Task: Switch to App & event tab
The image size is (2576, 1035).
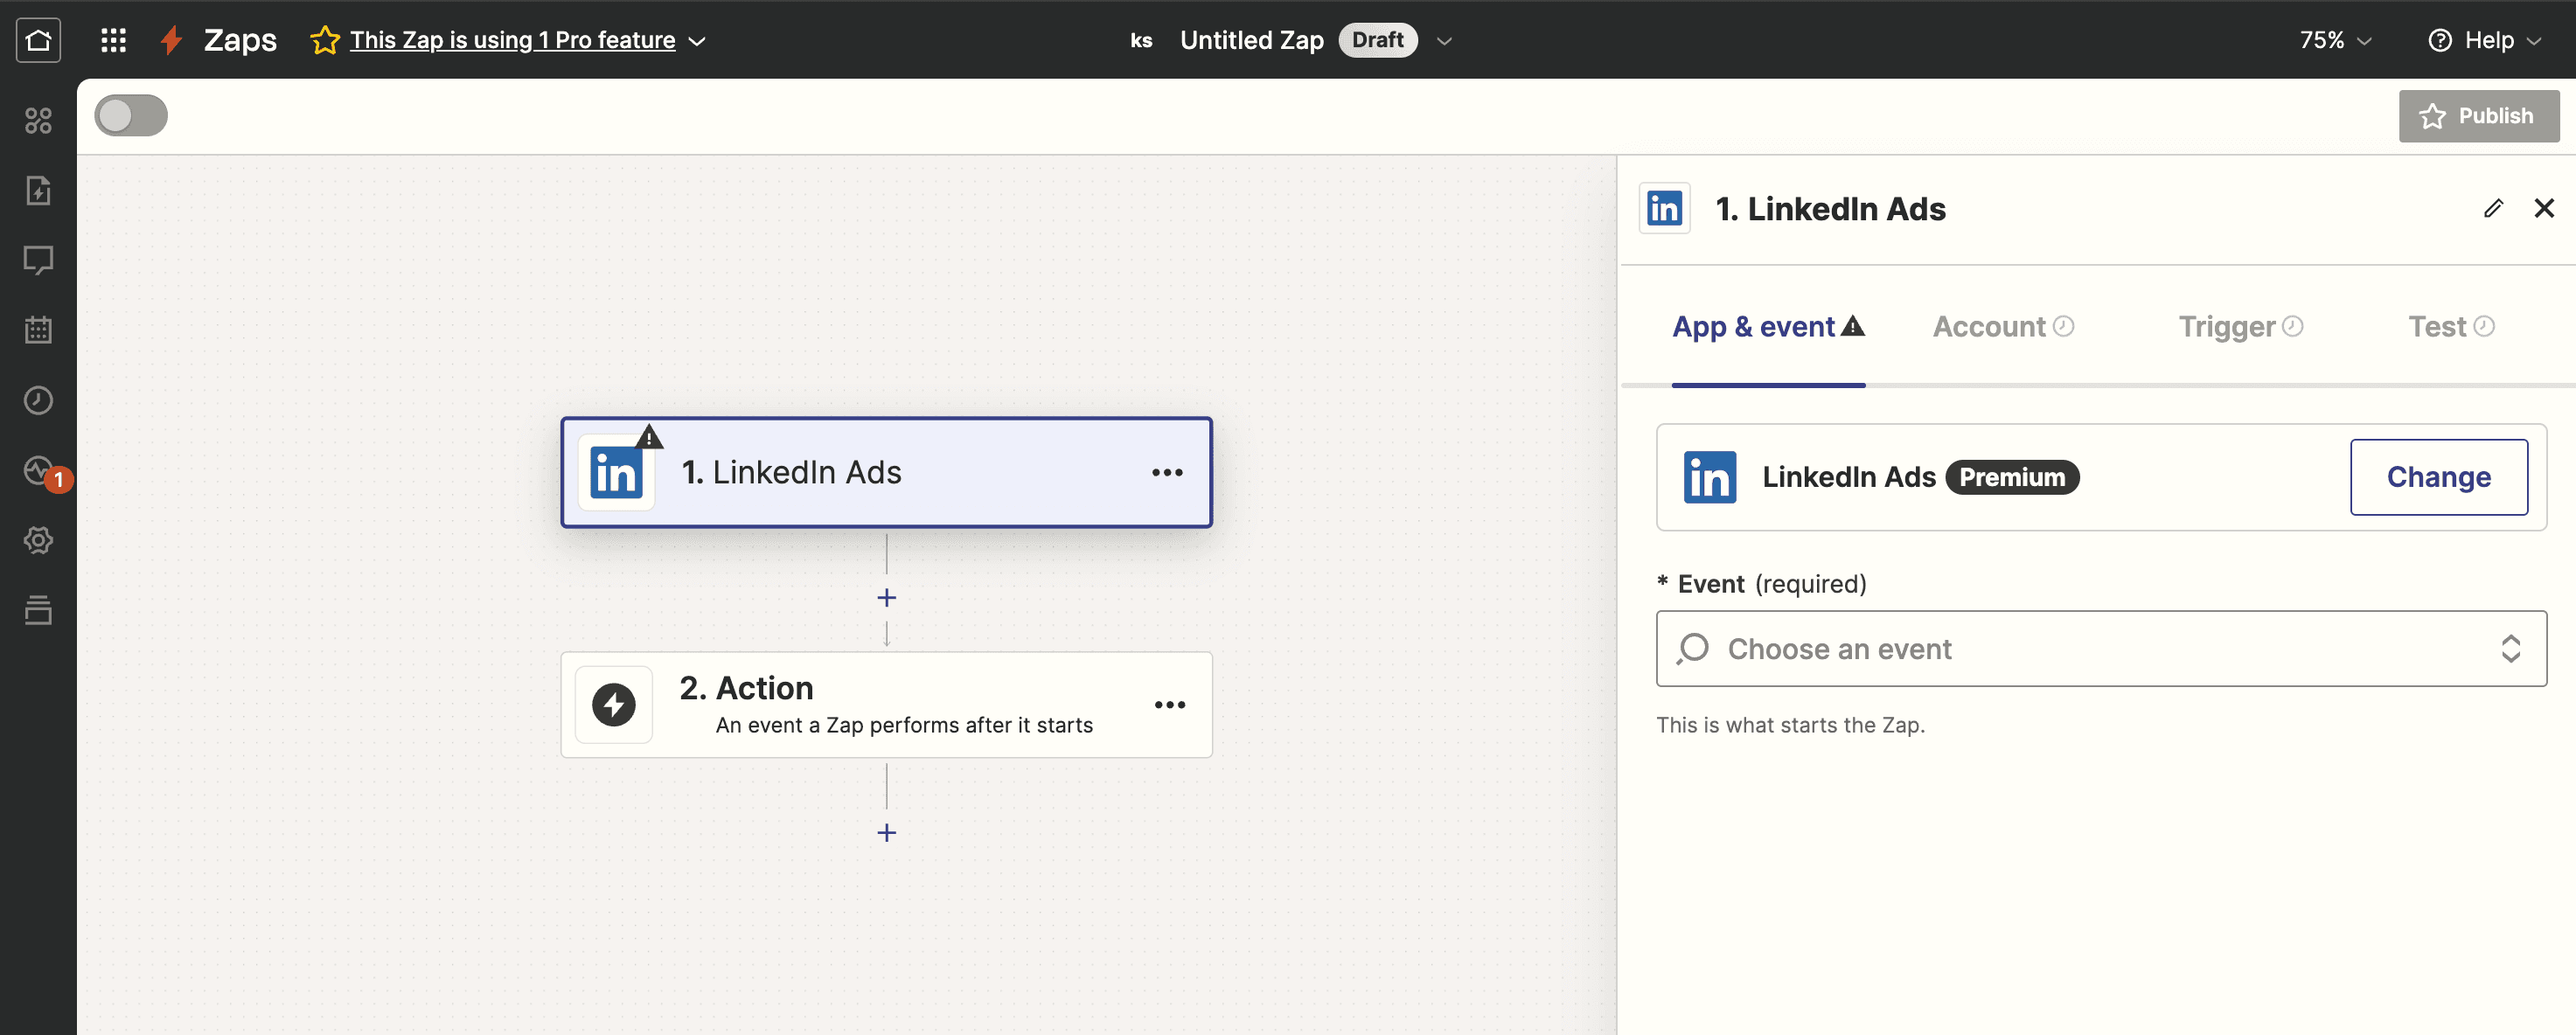Action: click(x=1768, y=327)
